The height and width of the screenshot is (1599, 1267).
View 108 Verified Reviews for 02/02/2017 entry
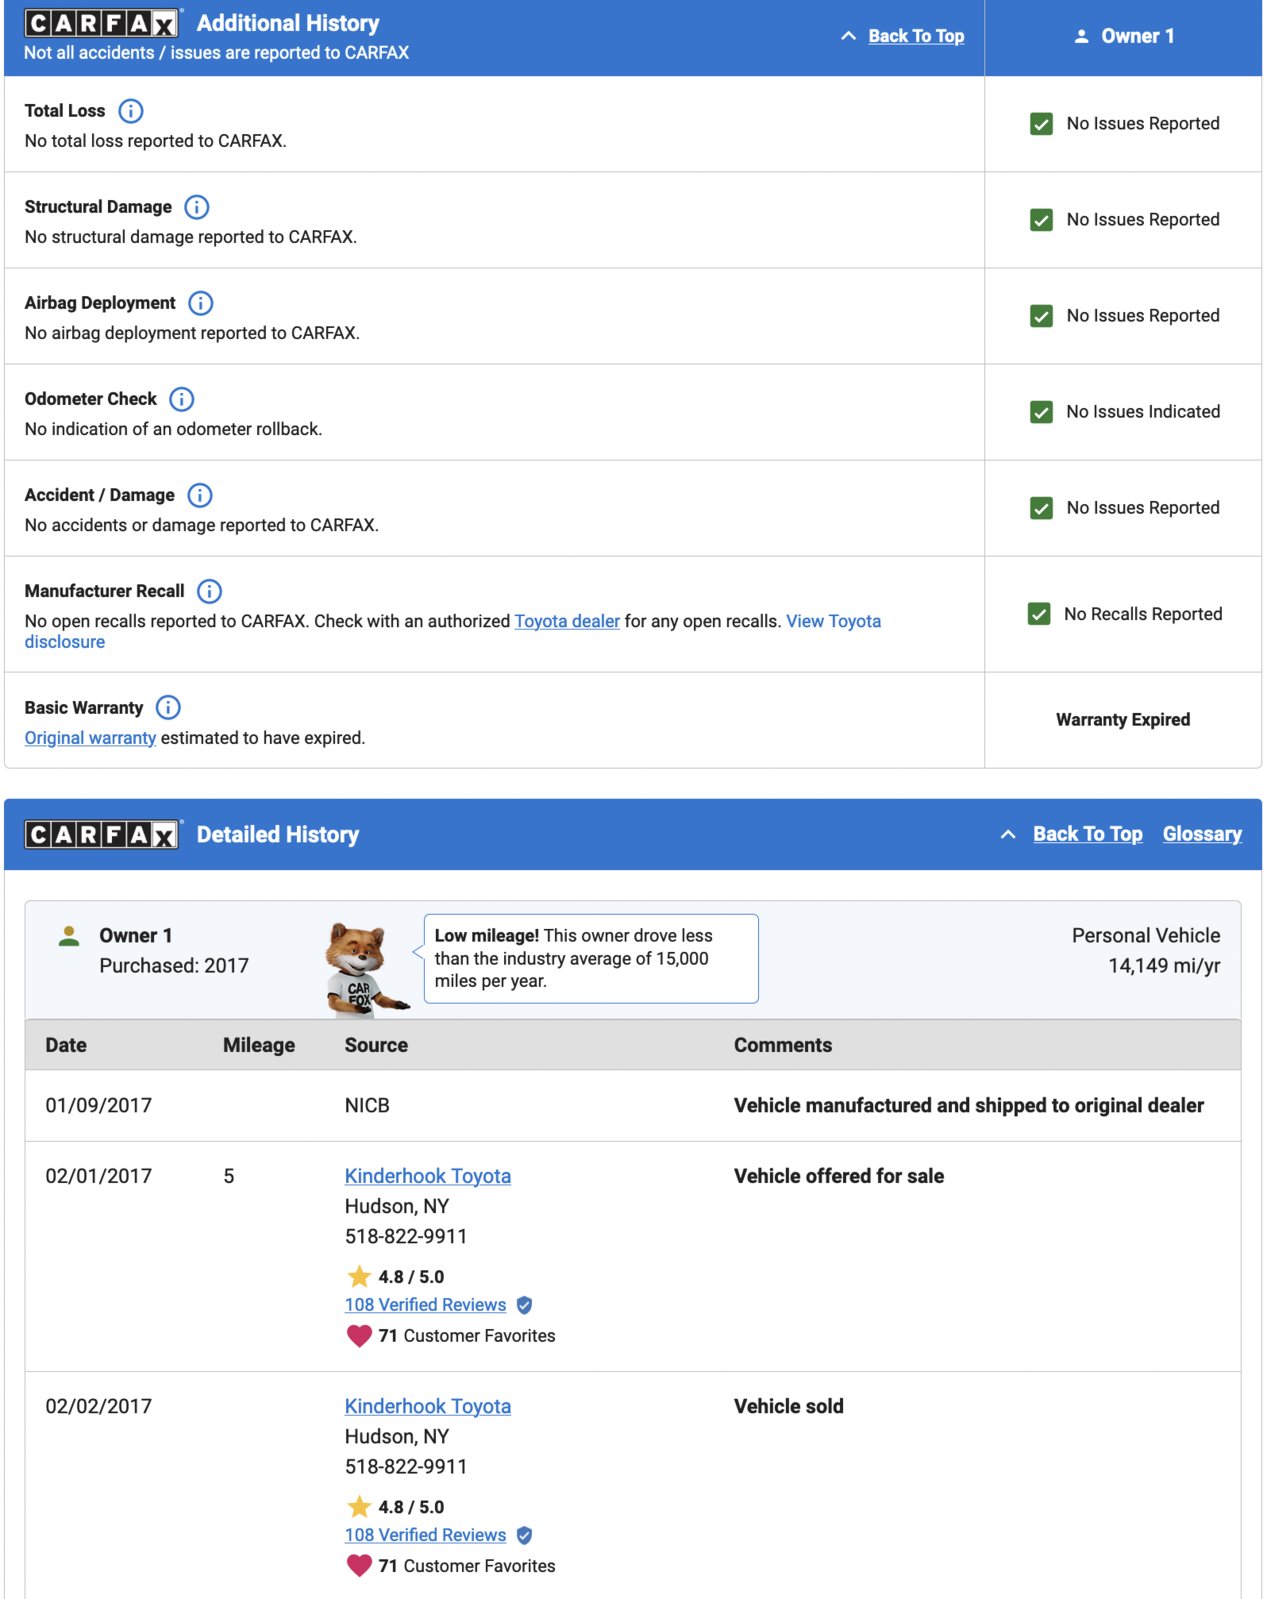coord(425,1535)
